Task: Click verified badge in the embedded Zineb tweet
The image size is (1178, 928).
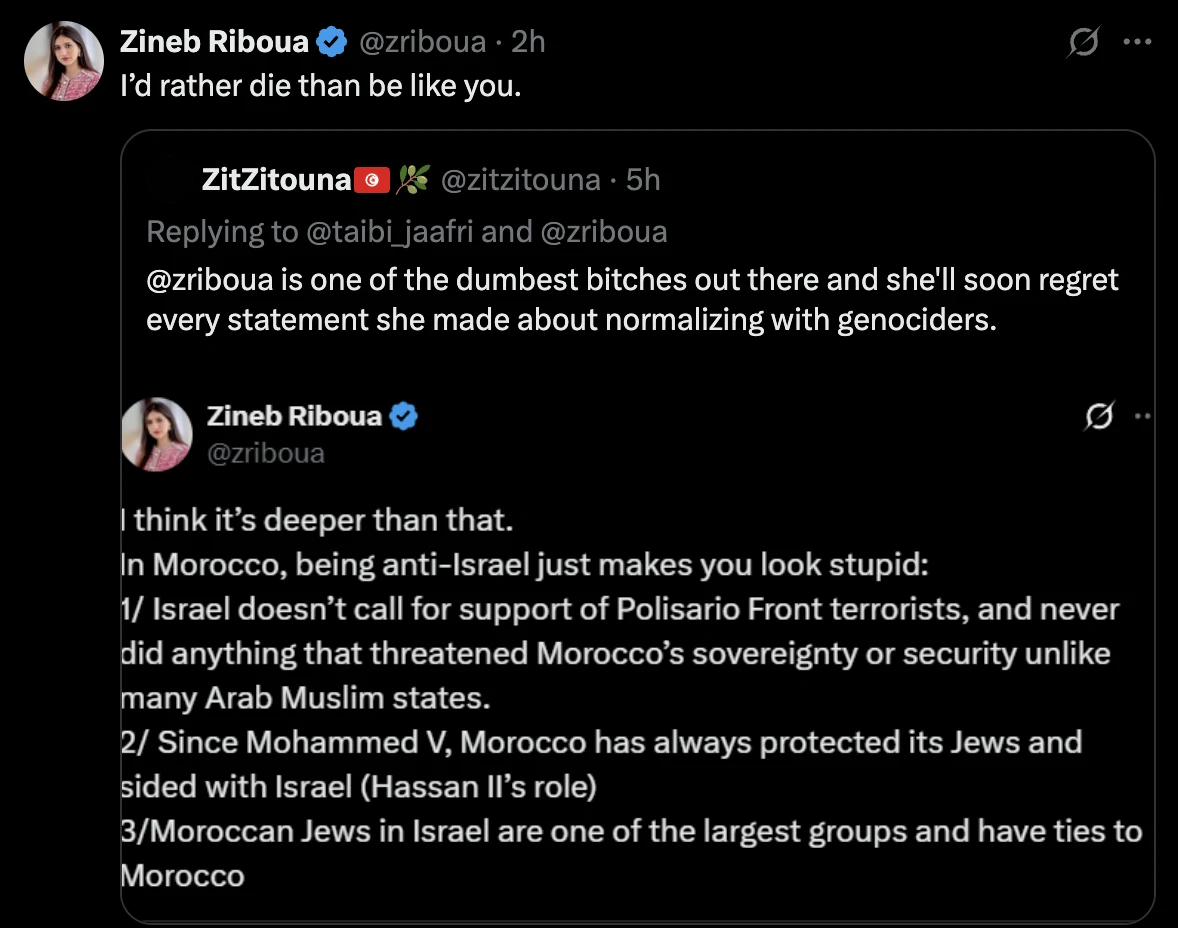Action: pos(403,415)
